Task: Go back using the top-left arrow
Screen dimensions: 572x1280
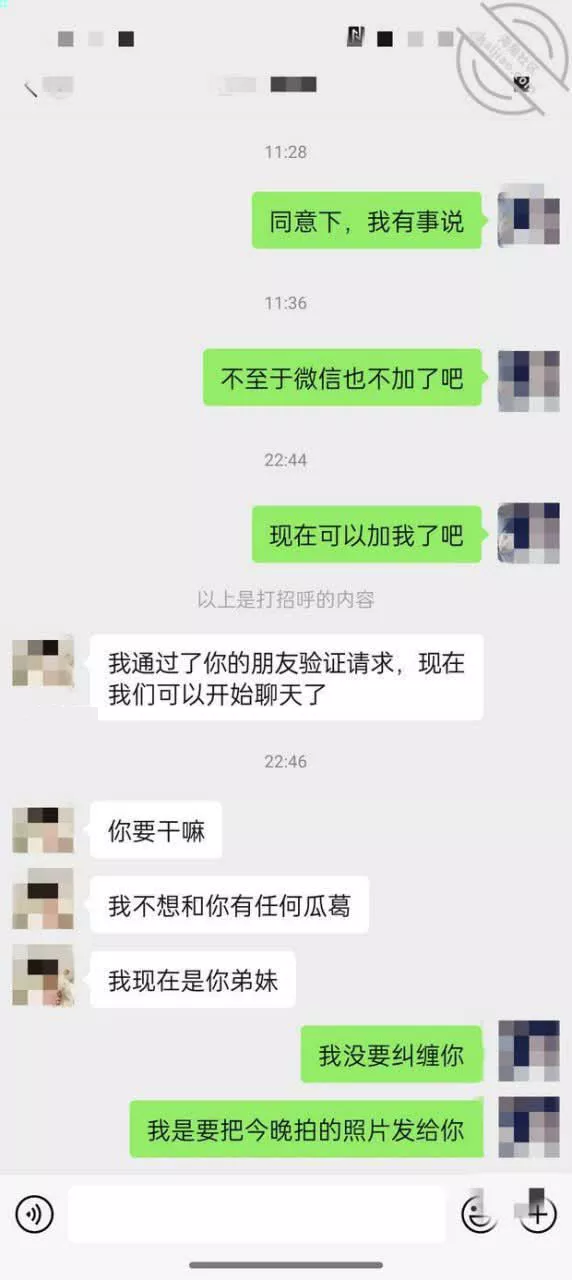Action: tap(31, 88)
